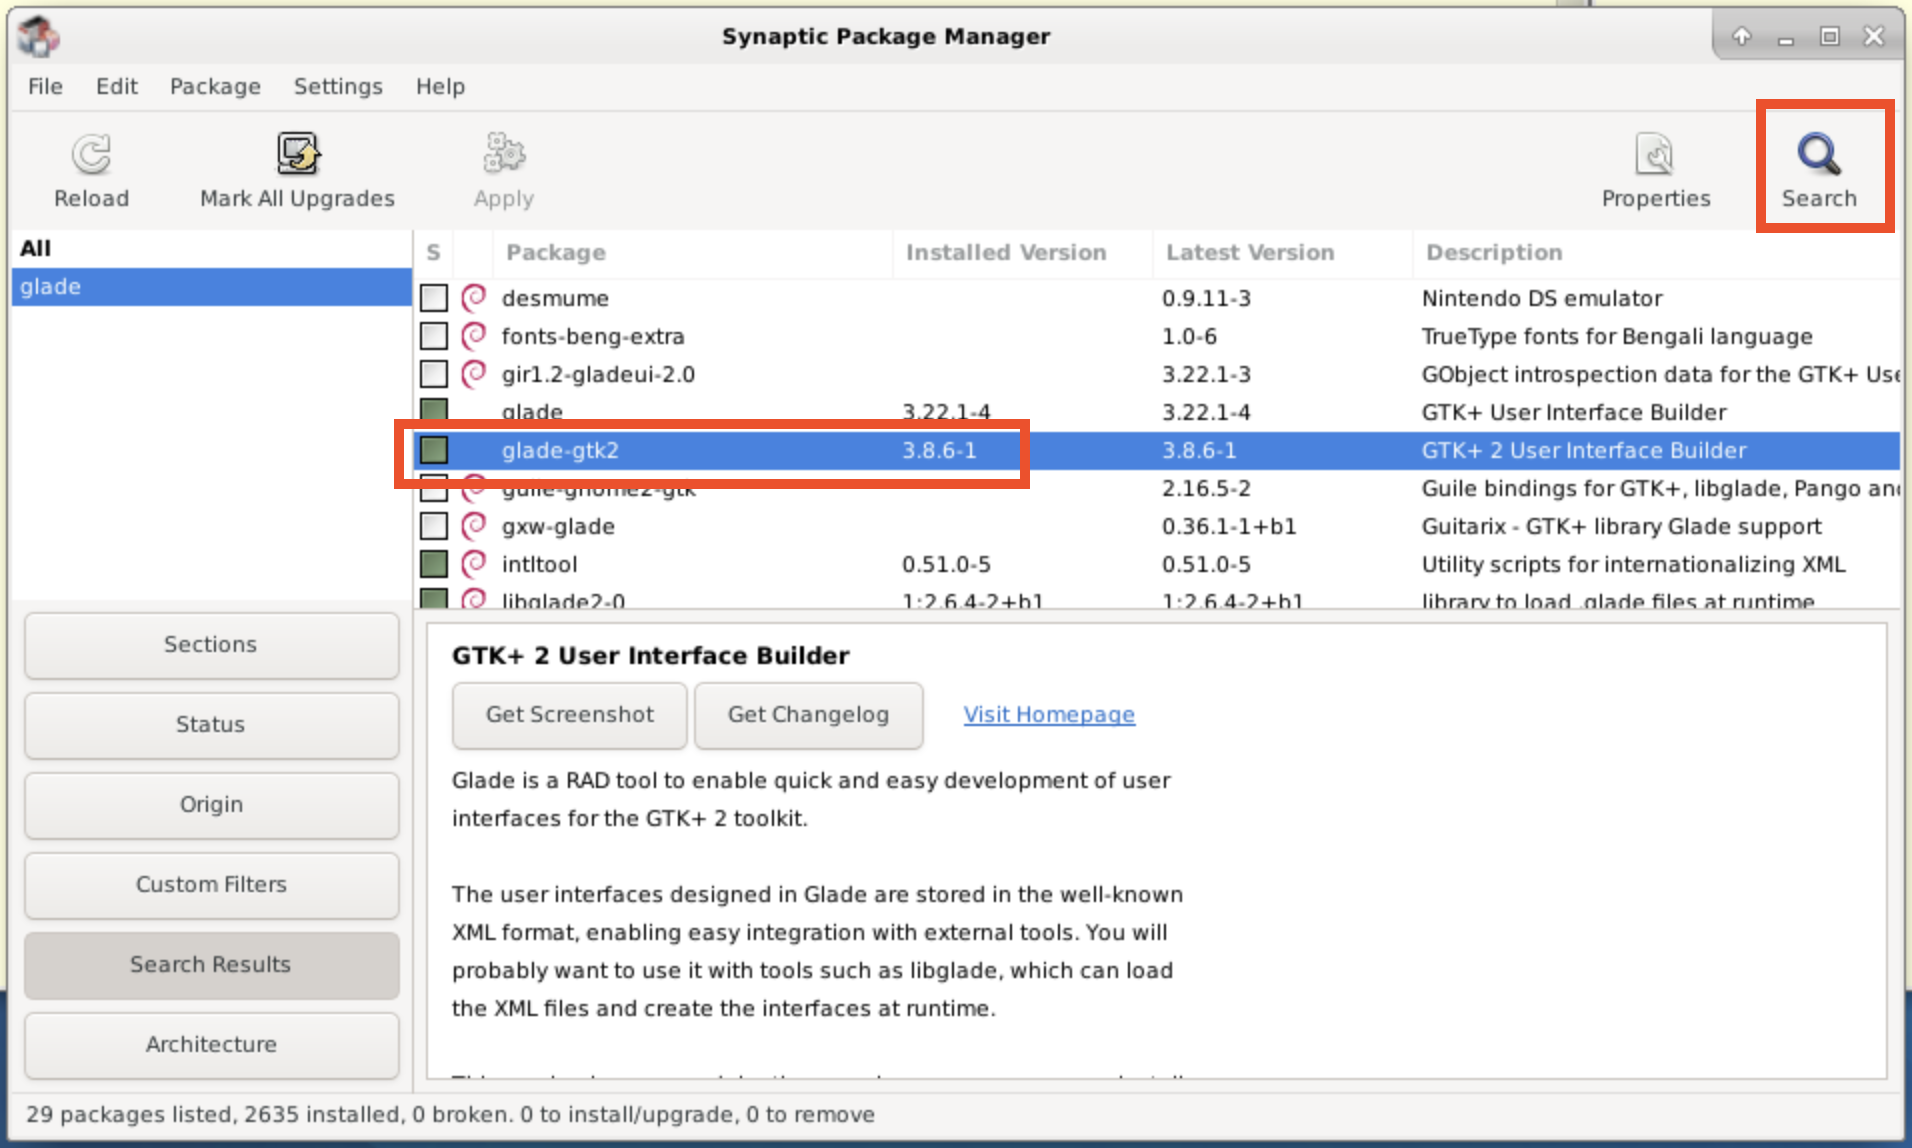
Task: Select the fonts-beng-extra package row
Action: click(1157, 336)
